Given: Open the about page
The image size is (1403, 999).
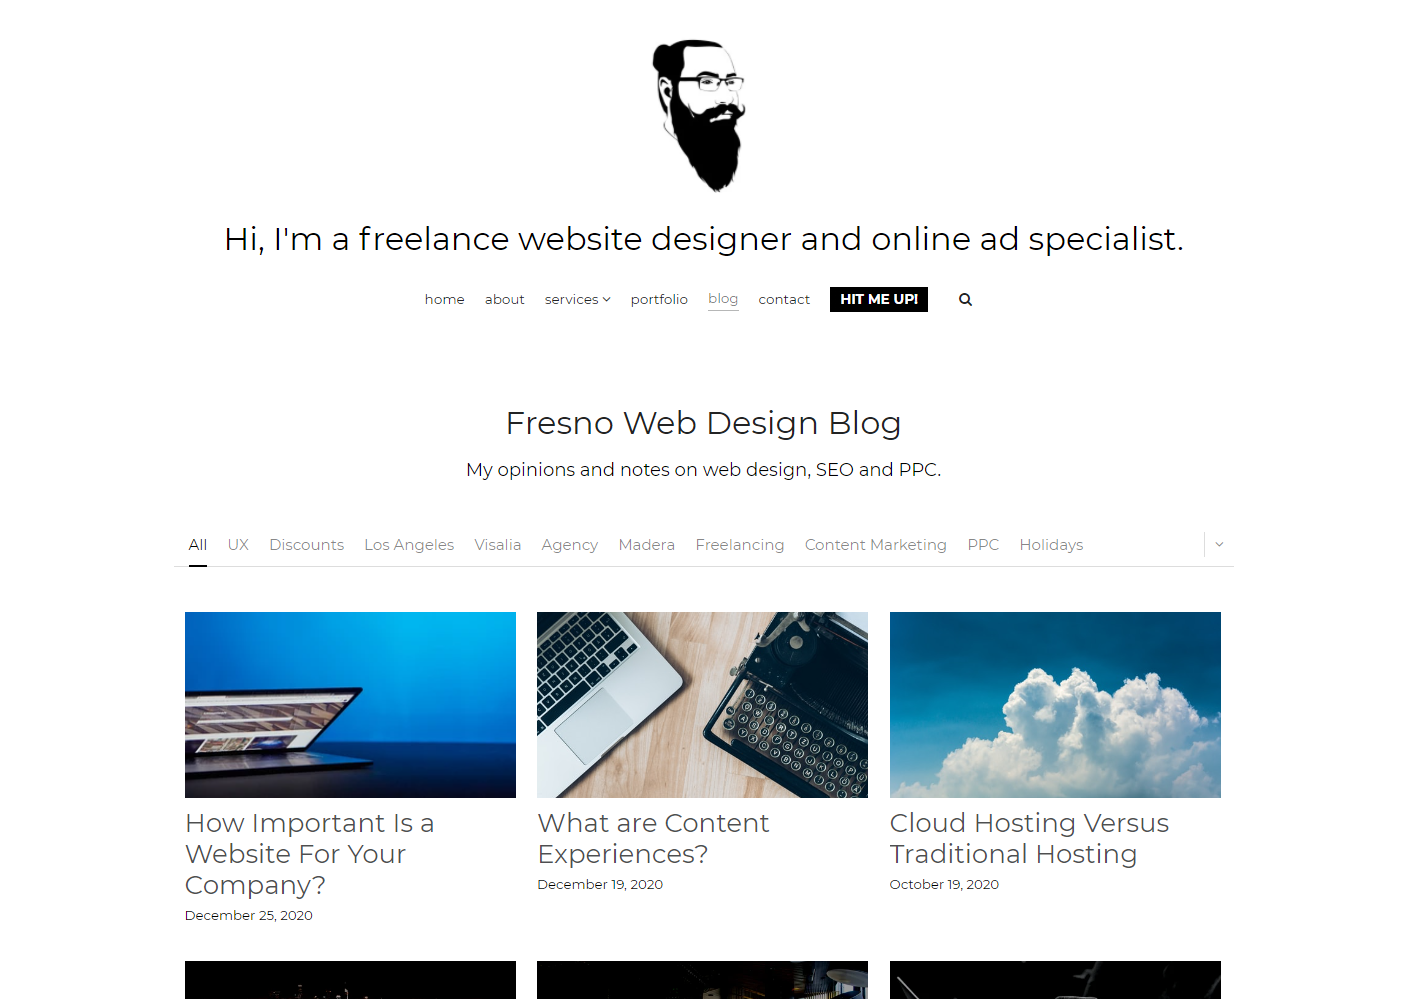Looking at the screenshot, I should pos(504,299).
